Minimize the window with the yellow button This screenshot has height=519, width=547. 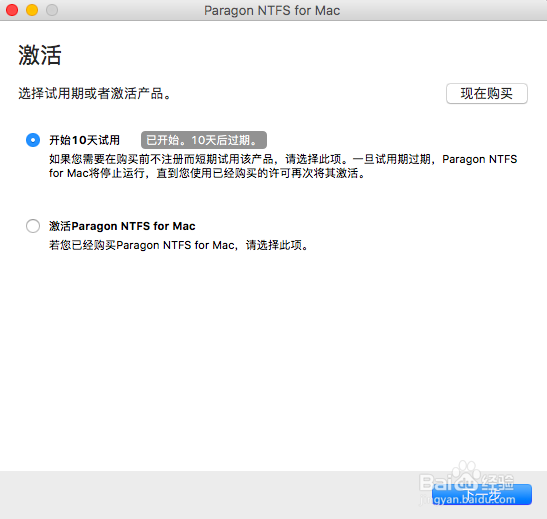point(32,10)
